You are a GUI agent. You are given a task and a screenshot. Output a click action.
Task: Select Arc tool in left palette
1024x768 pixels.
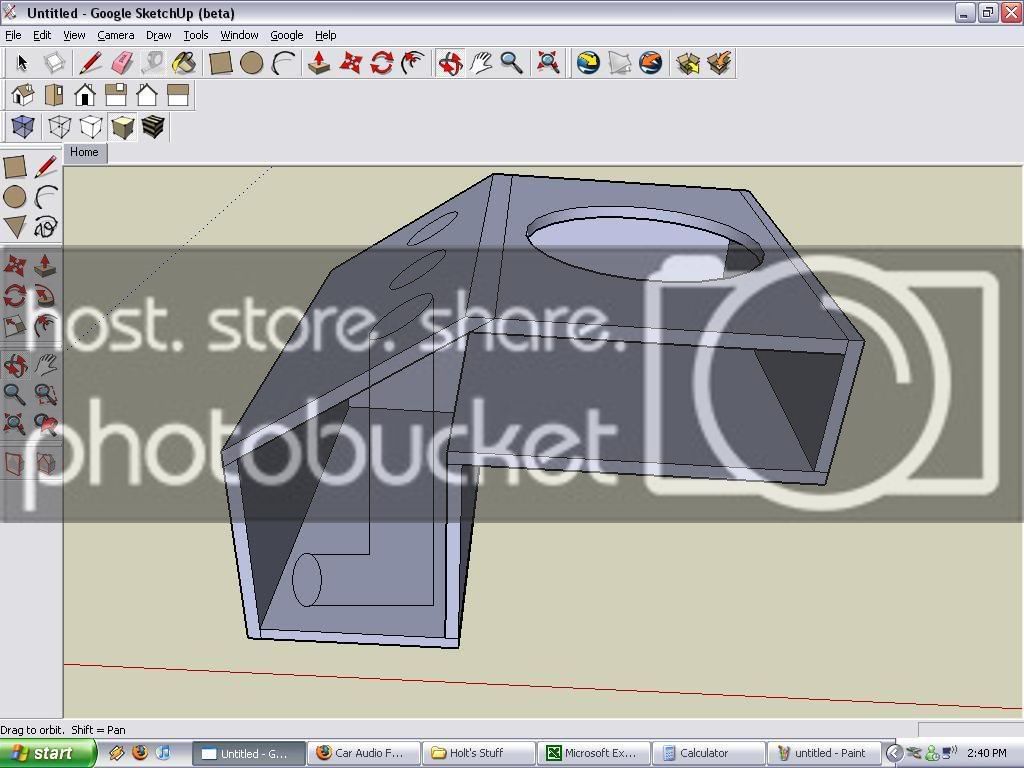tap(46, 197)
